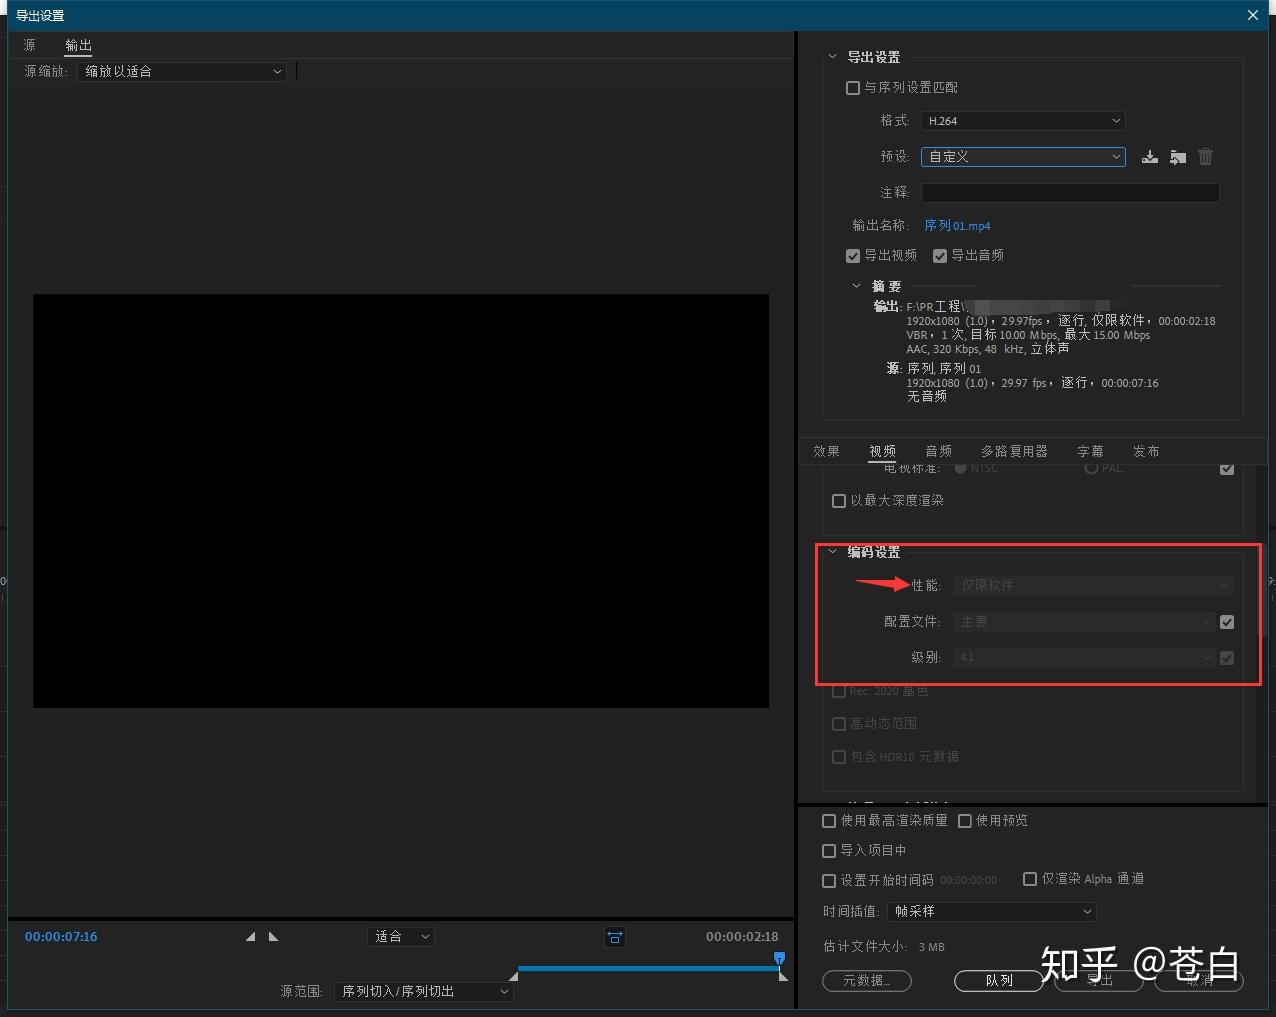Toggle the Rec. 2020 color primaries checkbox
1276x1017 pixels.
(839, 691)
